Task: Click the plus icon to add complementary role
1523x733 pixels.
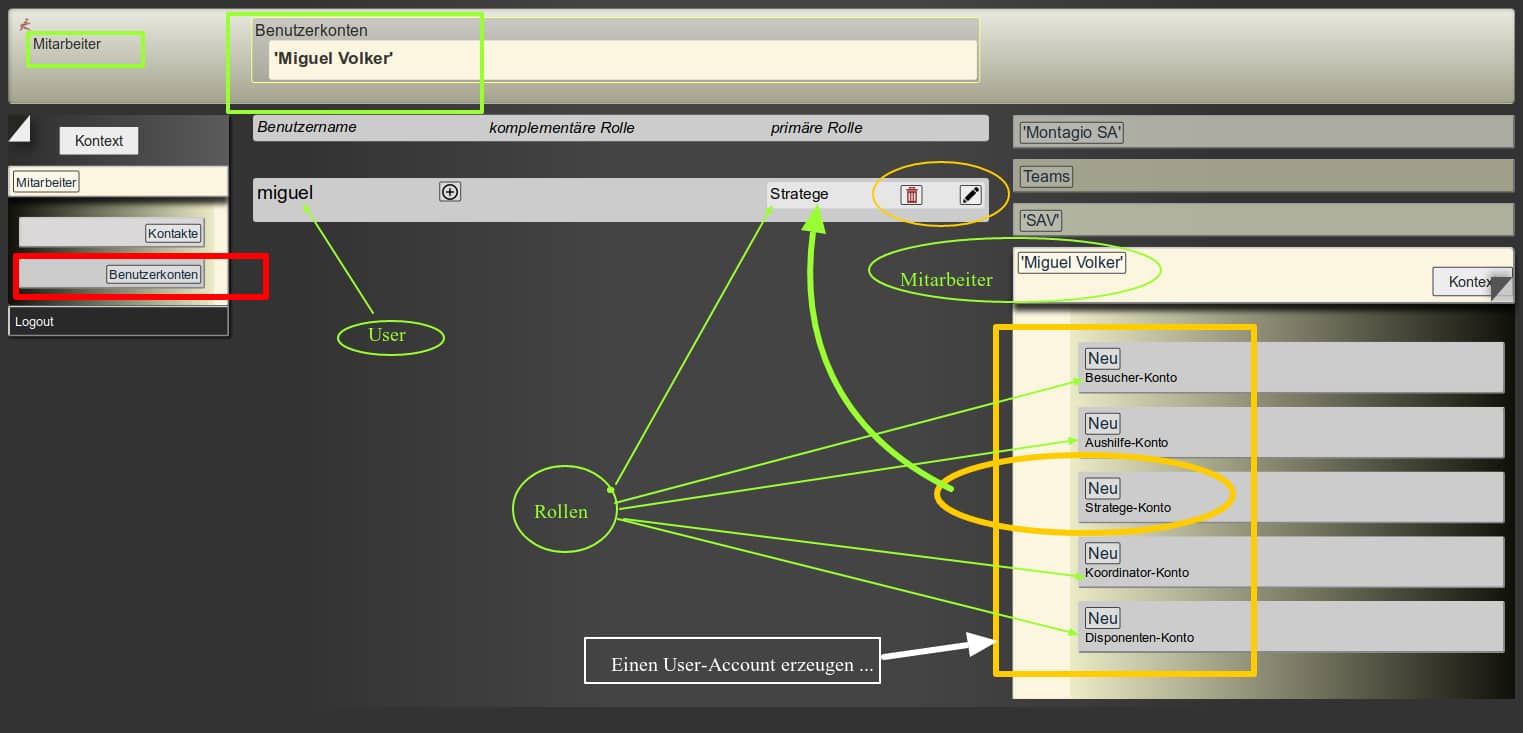Action: pyautogui.click(x=450, y=192)
